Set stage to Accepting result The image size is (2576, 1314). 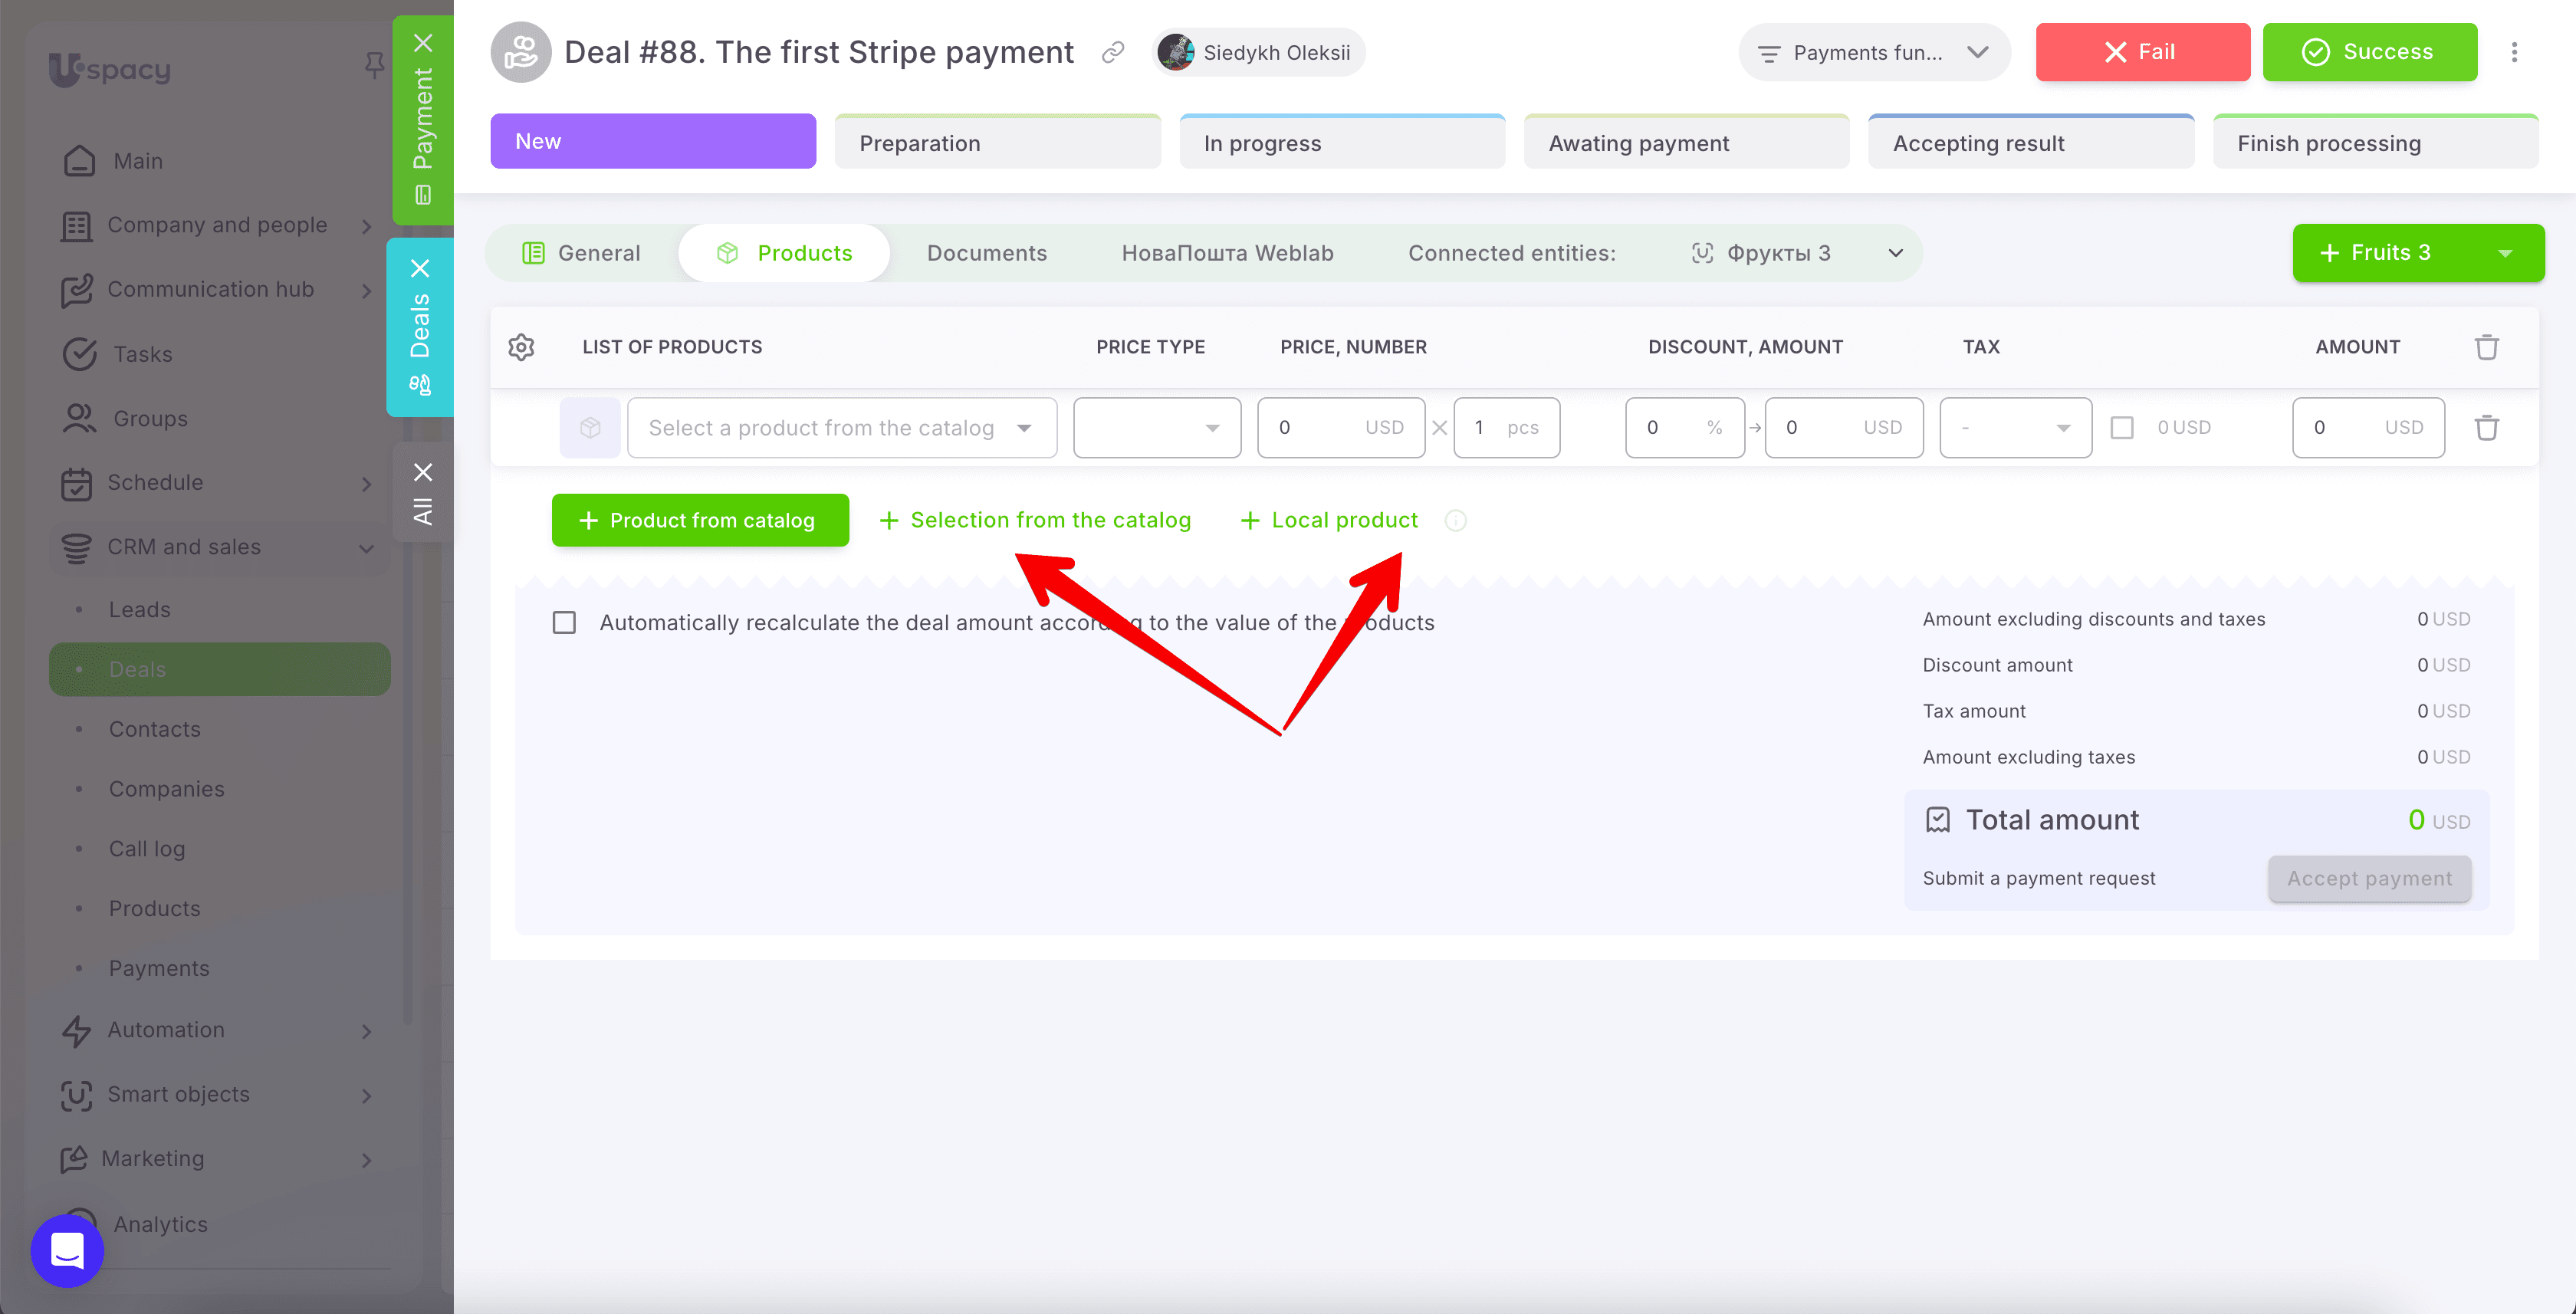[x=2031, y=142]
